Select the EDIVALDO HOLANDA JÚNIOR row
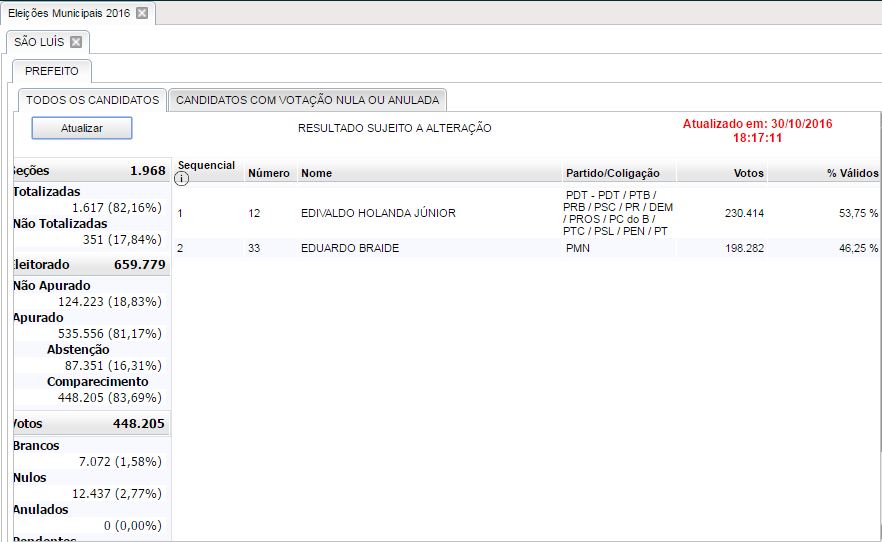Image resolution: width=882 pixels, height=542 pixels. coord(378,213)
